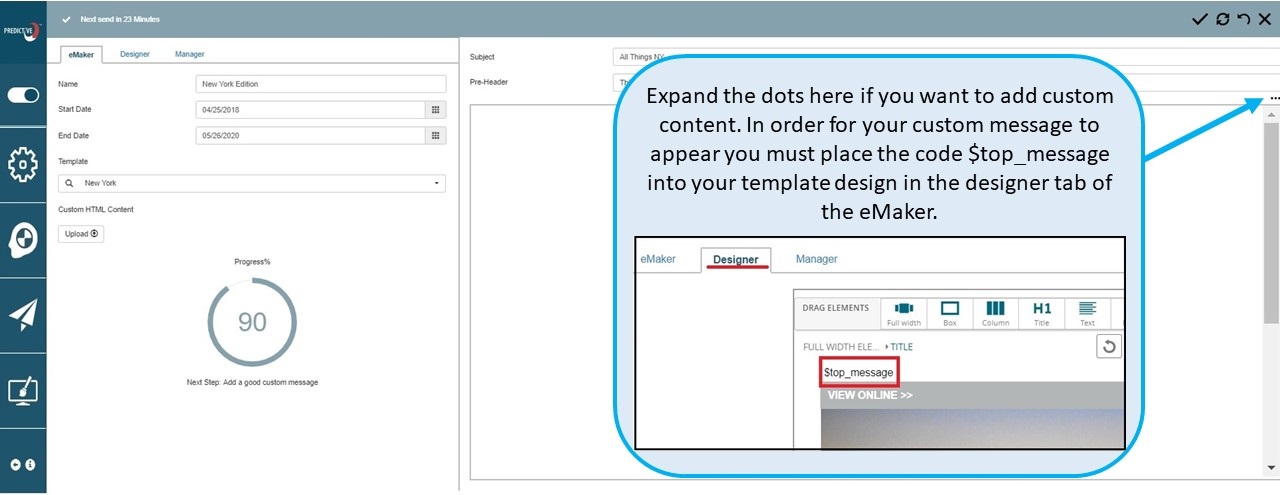This screenshot has height=495, width=1280.
Task: Expand the three dots for custom content
Action: [x=1274, y=98]
